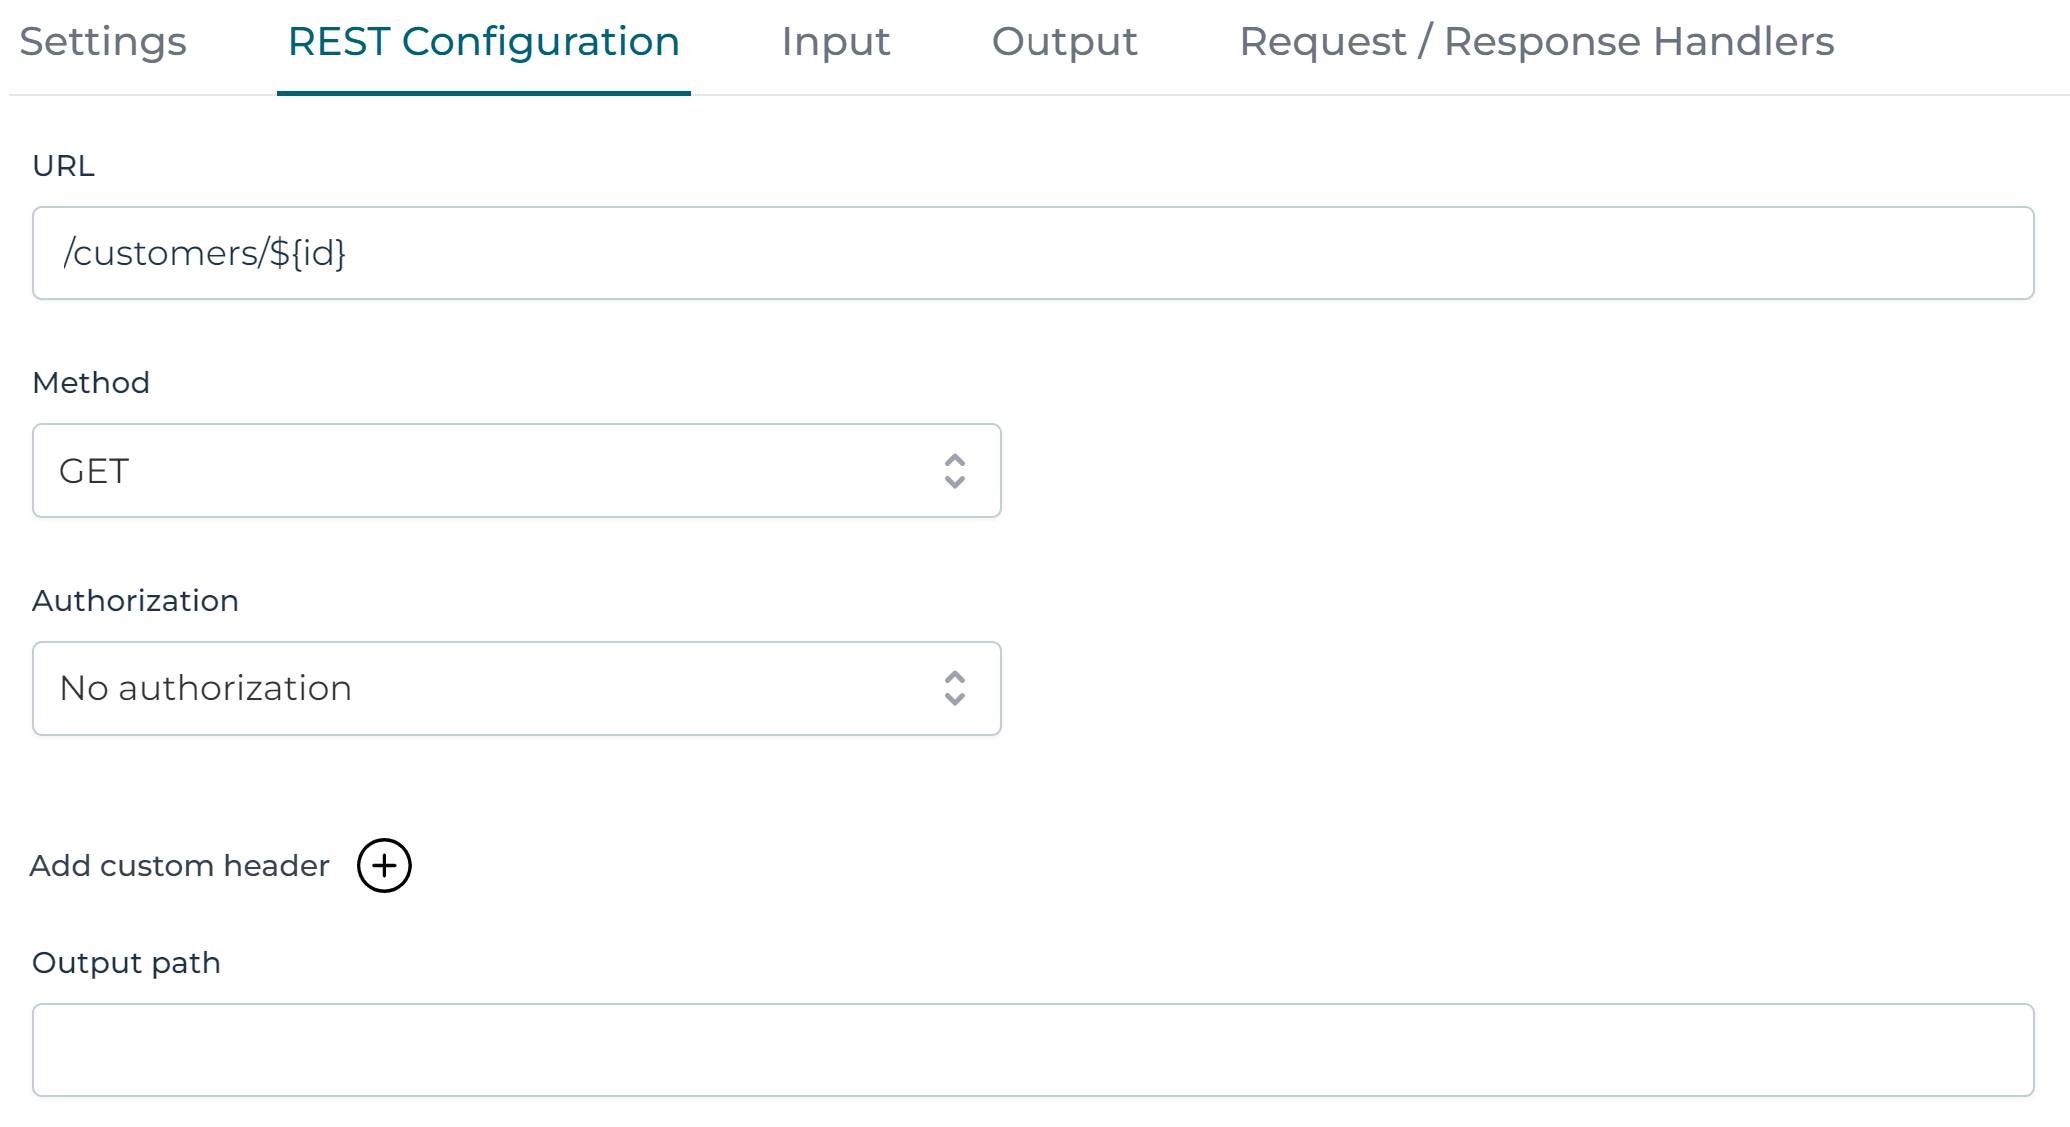This screenshot has height=1127, width=2070.
Task: Switch to the Input tab
Action: coord(836,42)
